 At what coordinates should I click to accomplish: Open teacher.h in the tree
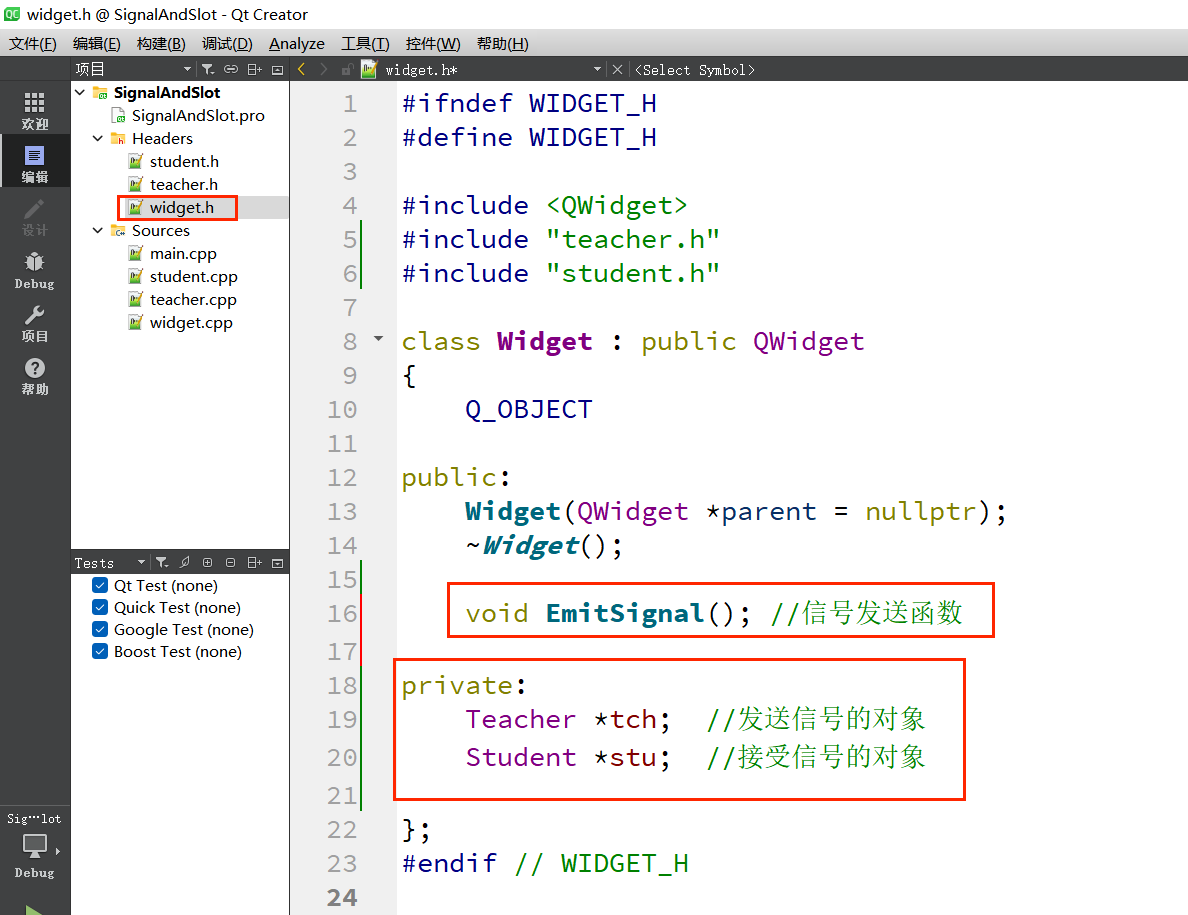pos(183,184)
